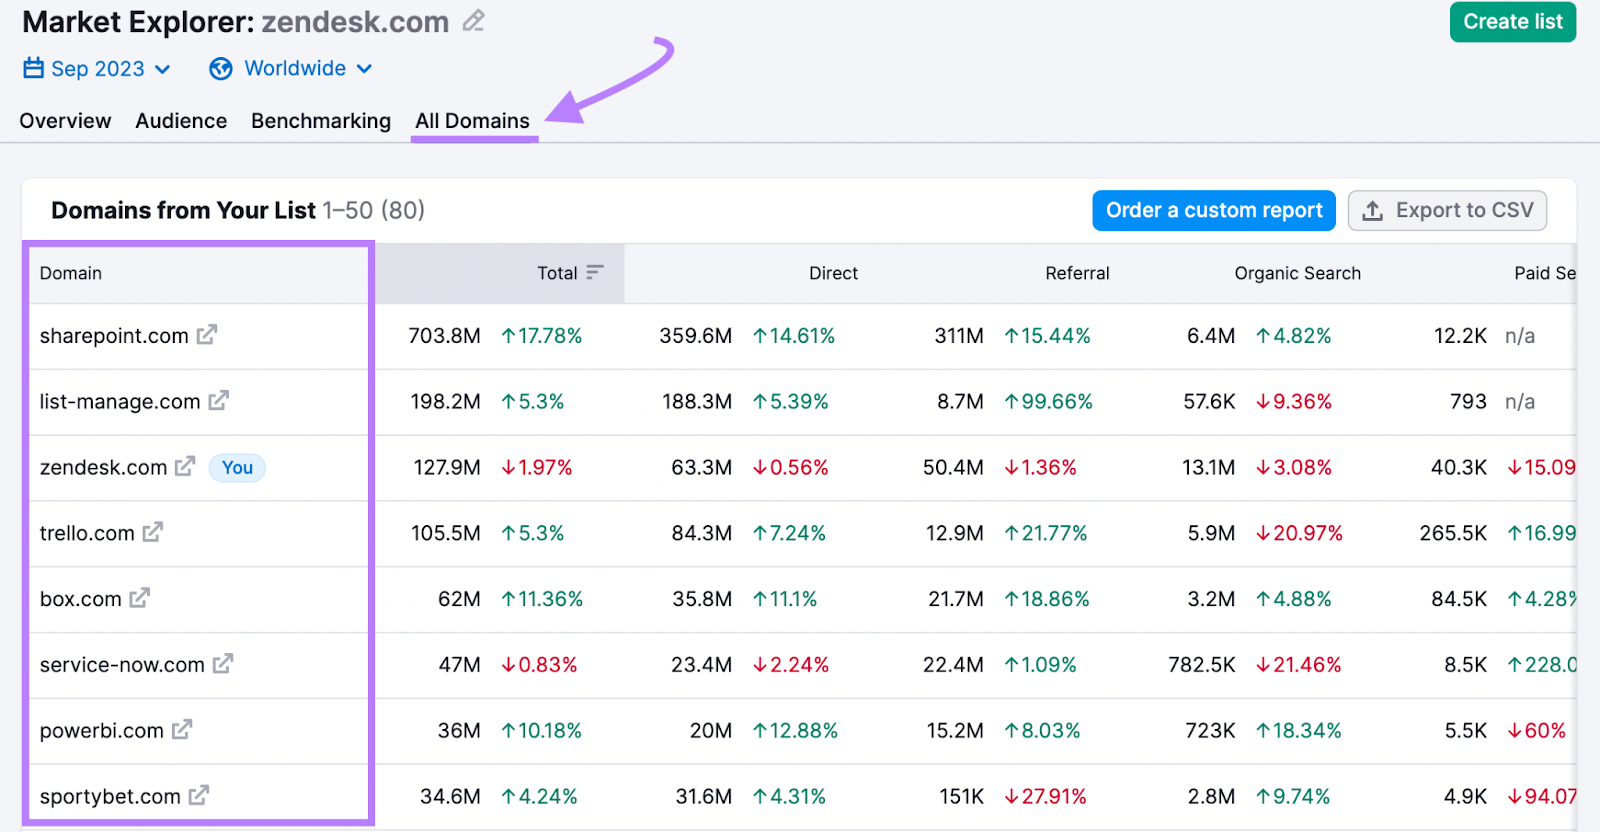The width and height of the screenshot is (1600, 832).
Task: Click service-now.com total change 0.83%
Action: pyautogui.click(x=539, y=665)
